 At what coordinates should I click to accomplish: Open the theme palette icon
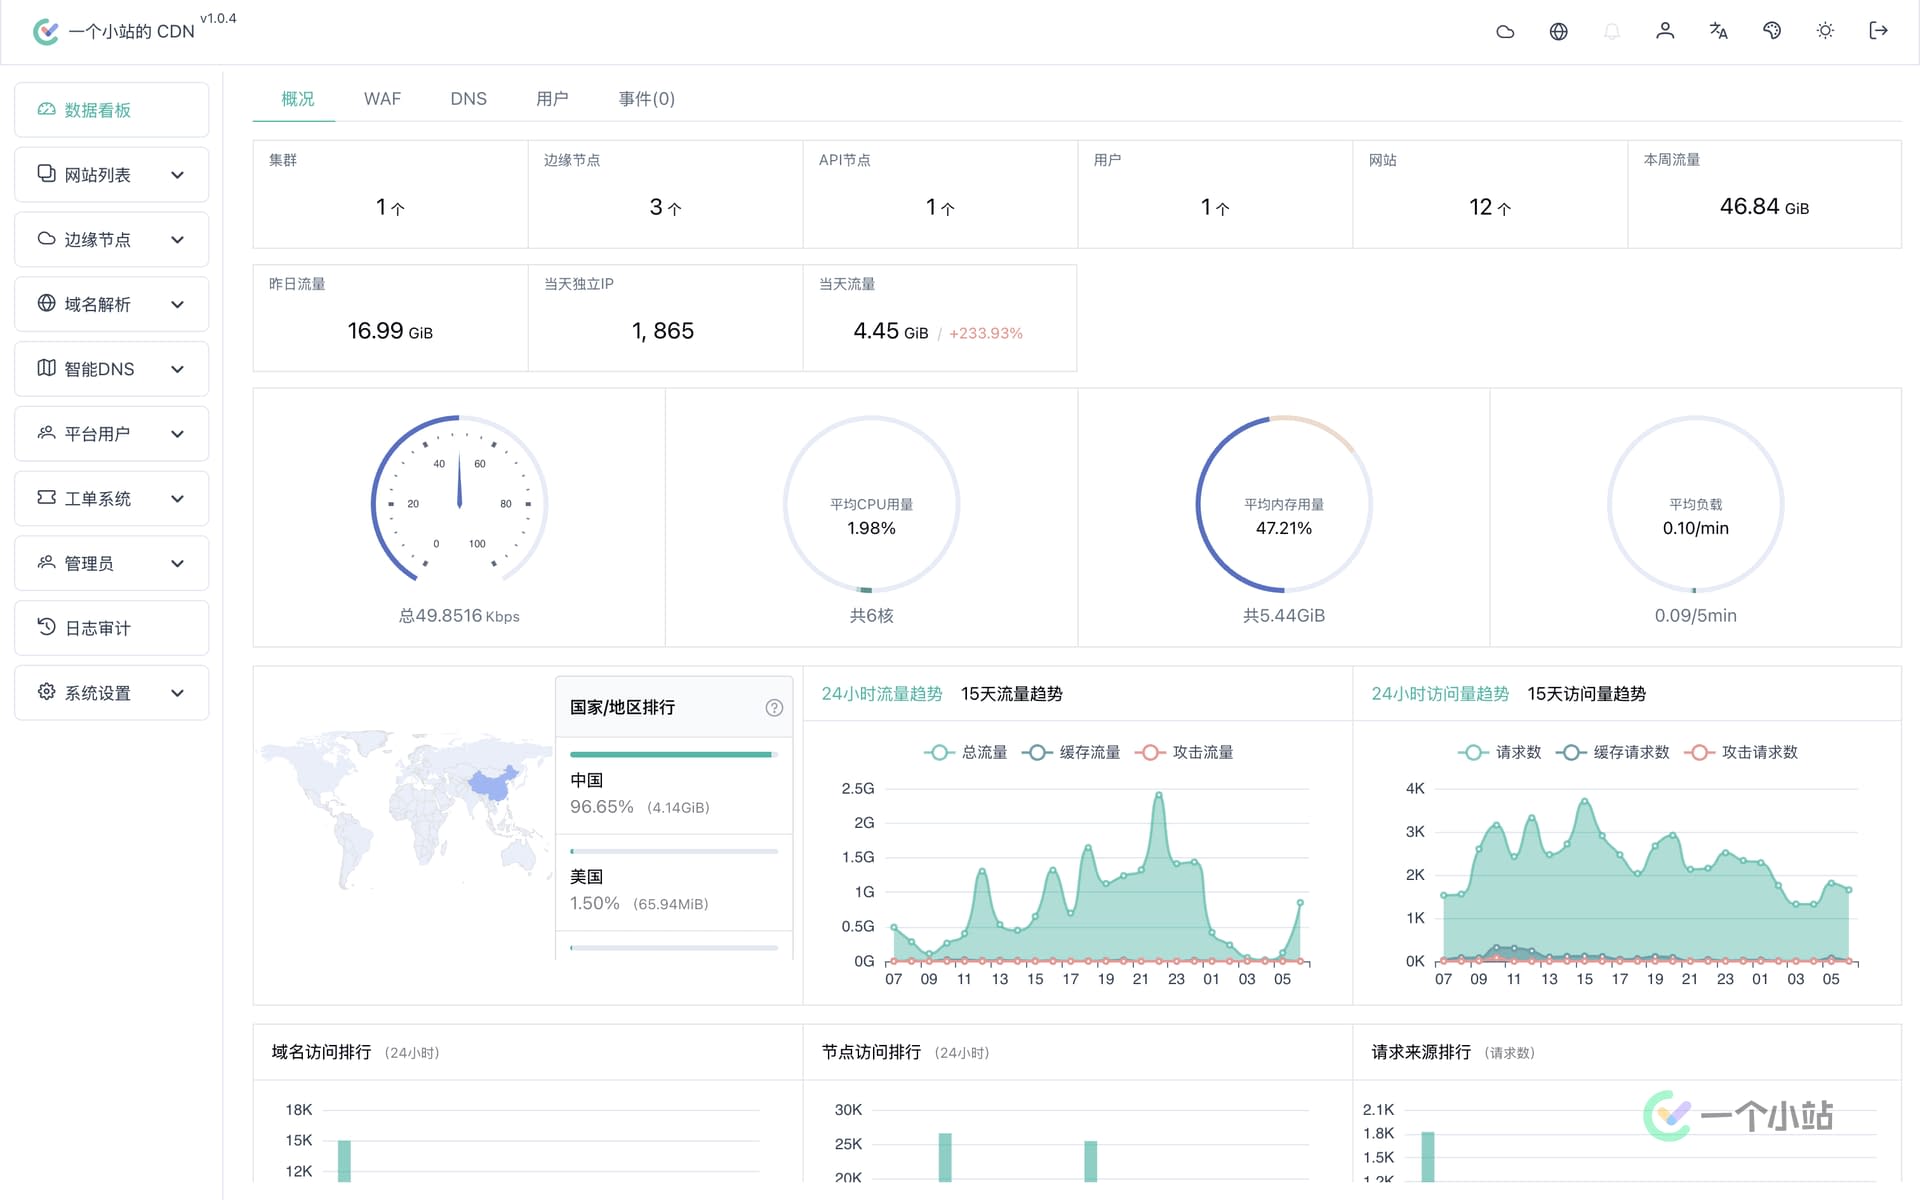pos(1772,31)
